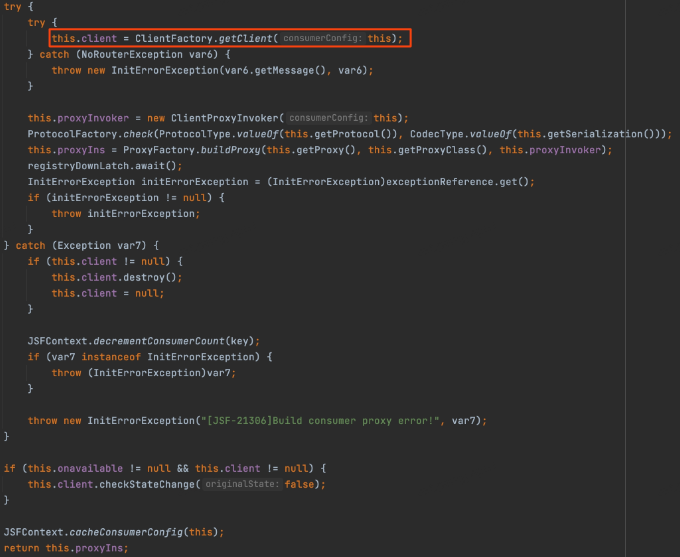Click registryDownLatch variable
The height and width of the screenshot is (557, 680).
[78, 166]
